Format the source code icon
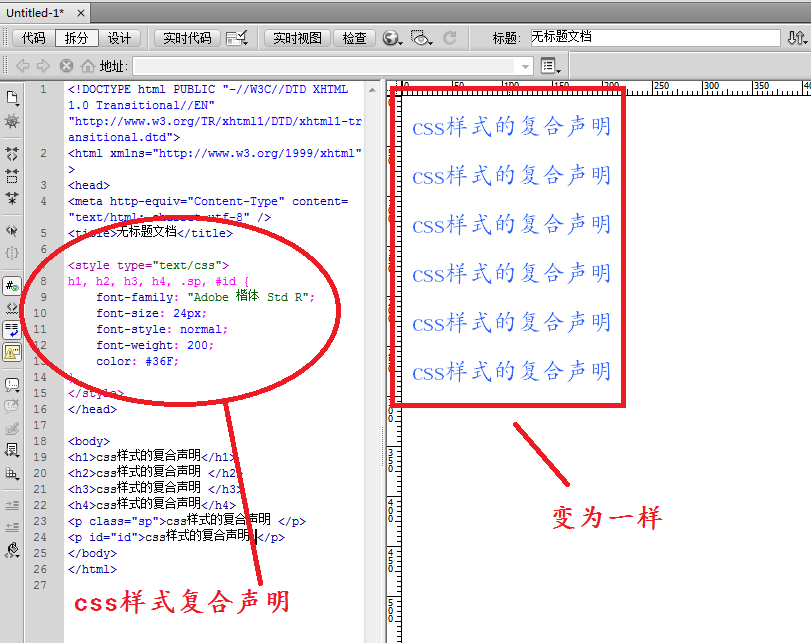This screenshot has width=811, height=643. point(12,550)
